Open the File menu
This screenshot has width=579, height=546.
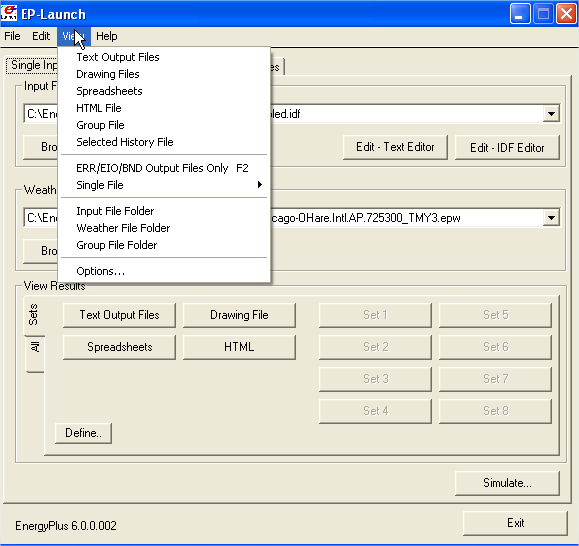pyautogui.click(x=12, y=36)
